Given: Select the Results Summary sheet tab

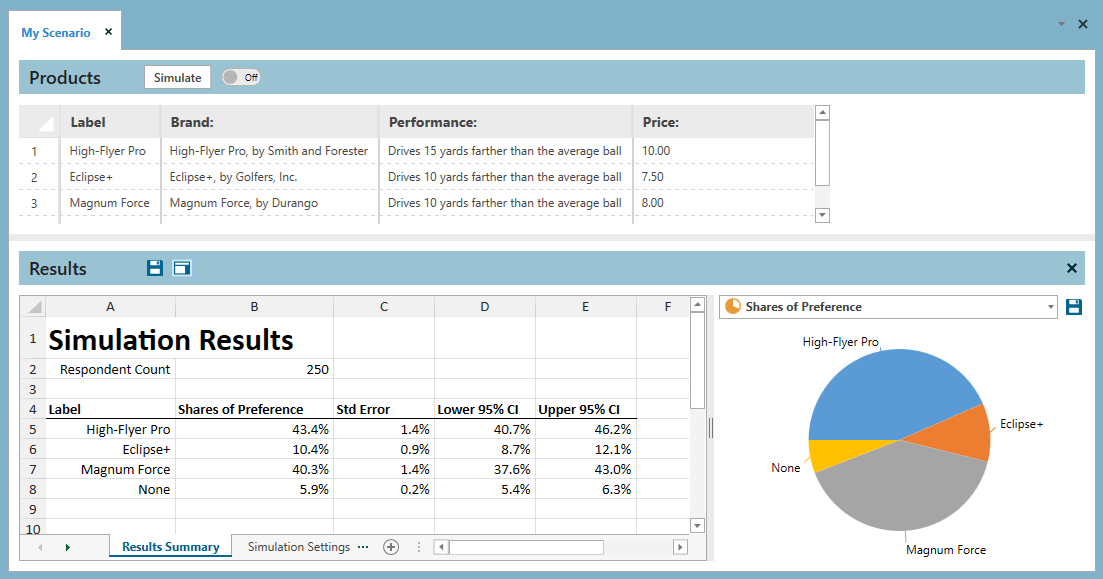Looking at the screenshot, I should coord(170,547).
